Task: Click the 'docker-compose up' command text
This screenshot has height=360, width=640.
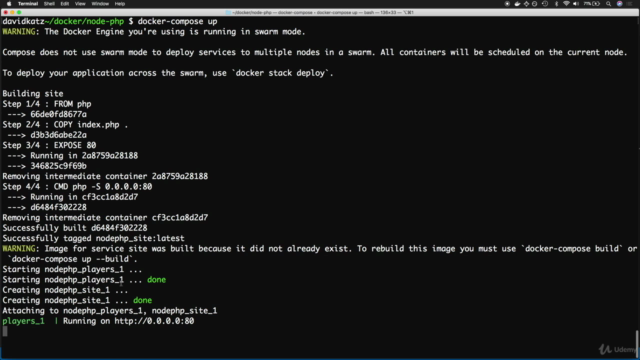Action: [177, 21]
